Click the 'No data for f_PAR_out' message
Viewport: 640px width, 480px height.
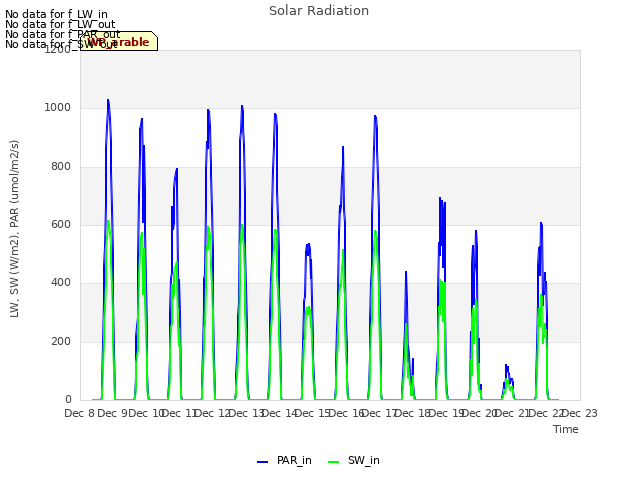pyautogui.click(x=63, y=34)
